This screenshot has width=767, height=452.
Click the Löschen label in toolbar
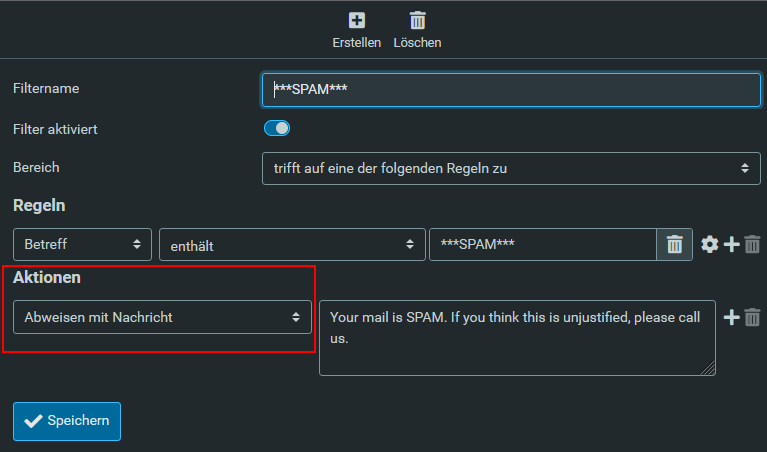pos(417,43)
